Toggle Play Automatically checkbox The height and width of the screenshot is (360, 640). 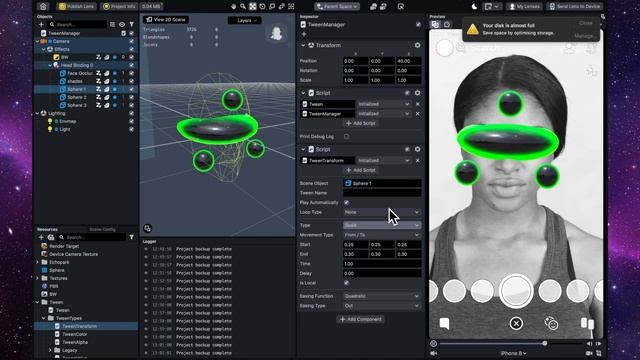point(346,202)
